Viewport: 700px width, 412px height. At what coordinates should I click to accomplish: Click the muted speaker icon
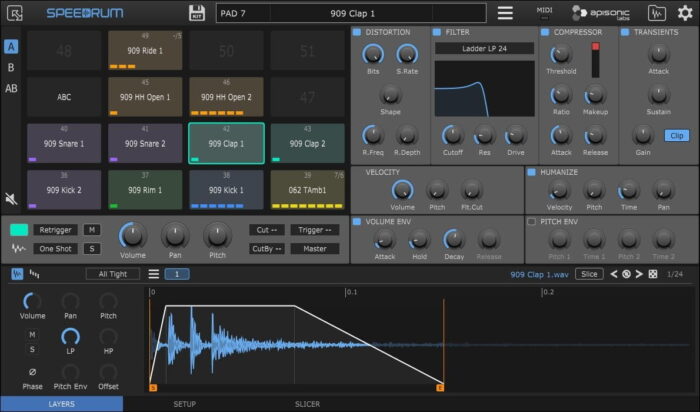pos(11,199)
